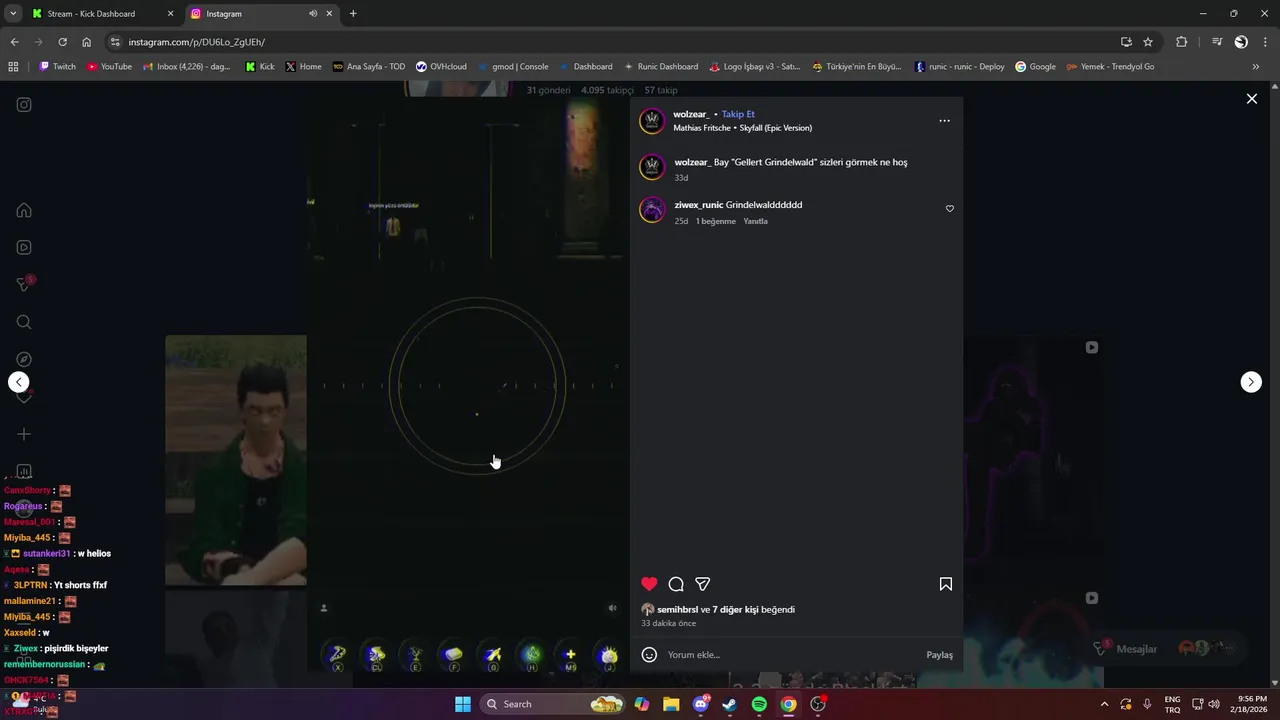Viewport: 1280px width, 720px height.
Task: Open the three-dot options menu of the post
Action: pos(944,121)
